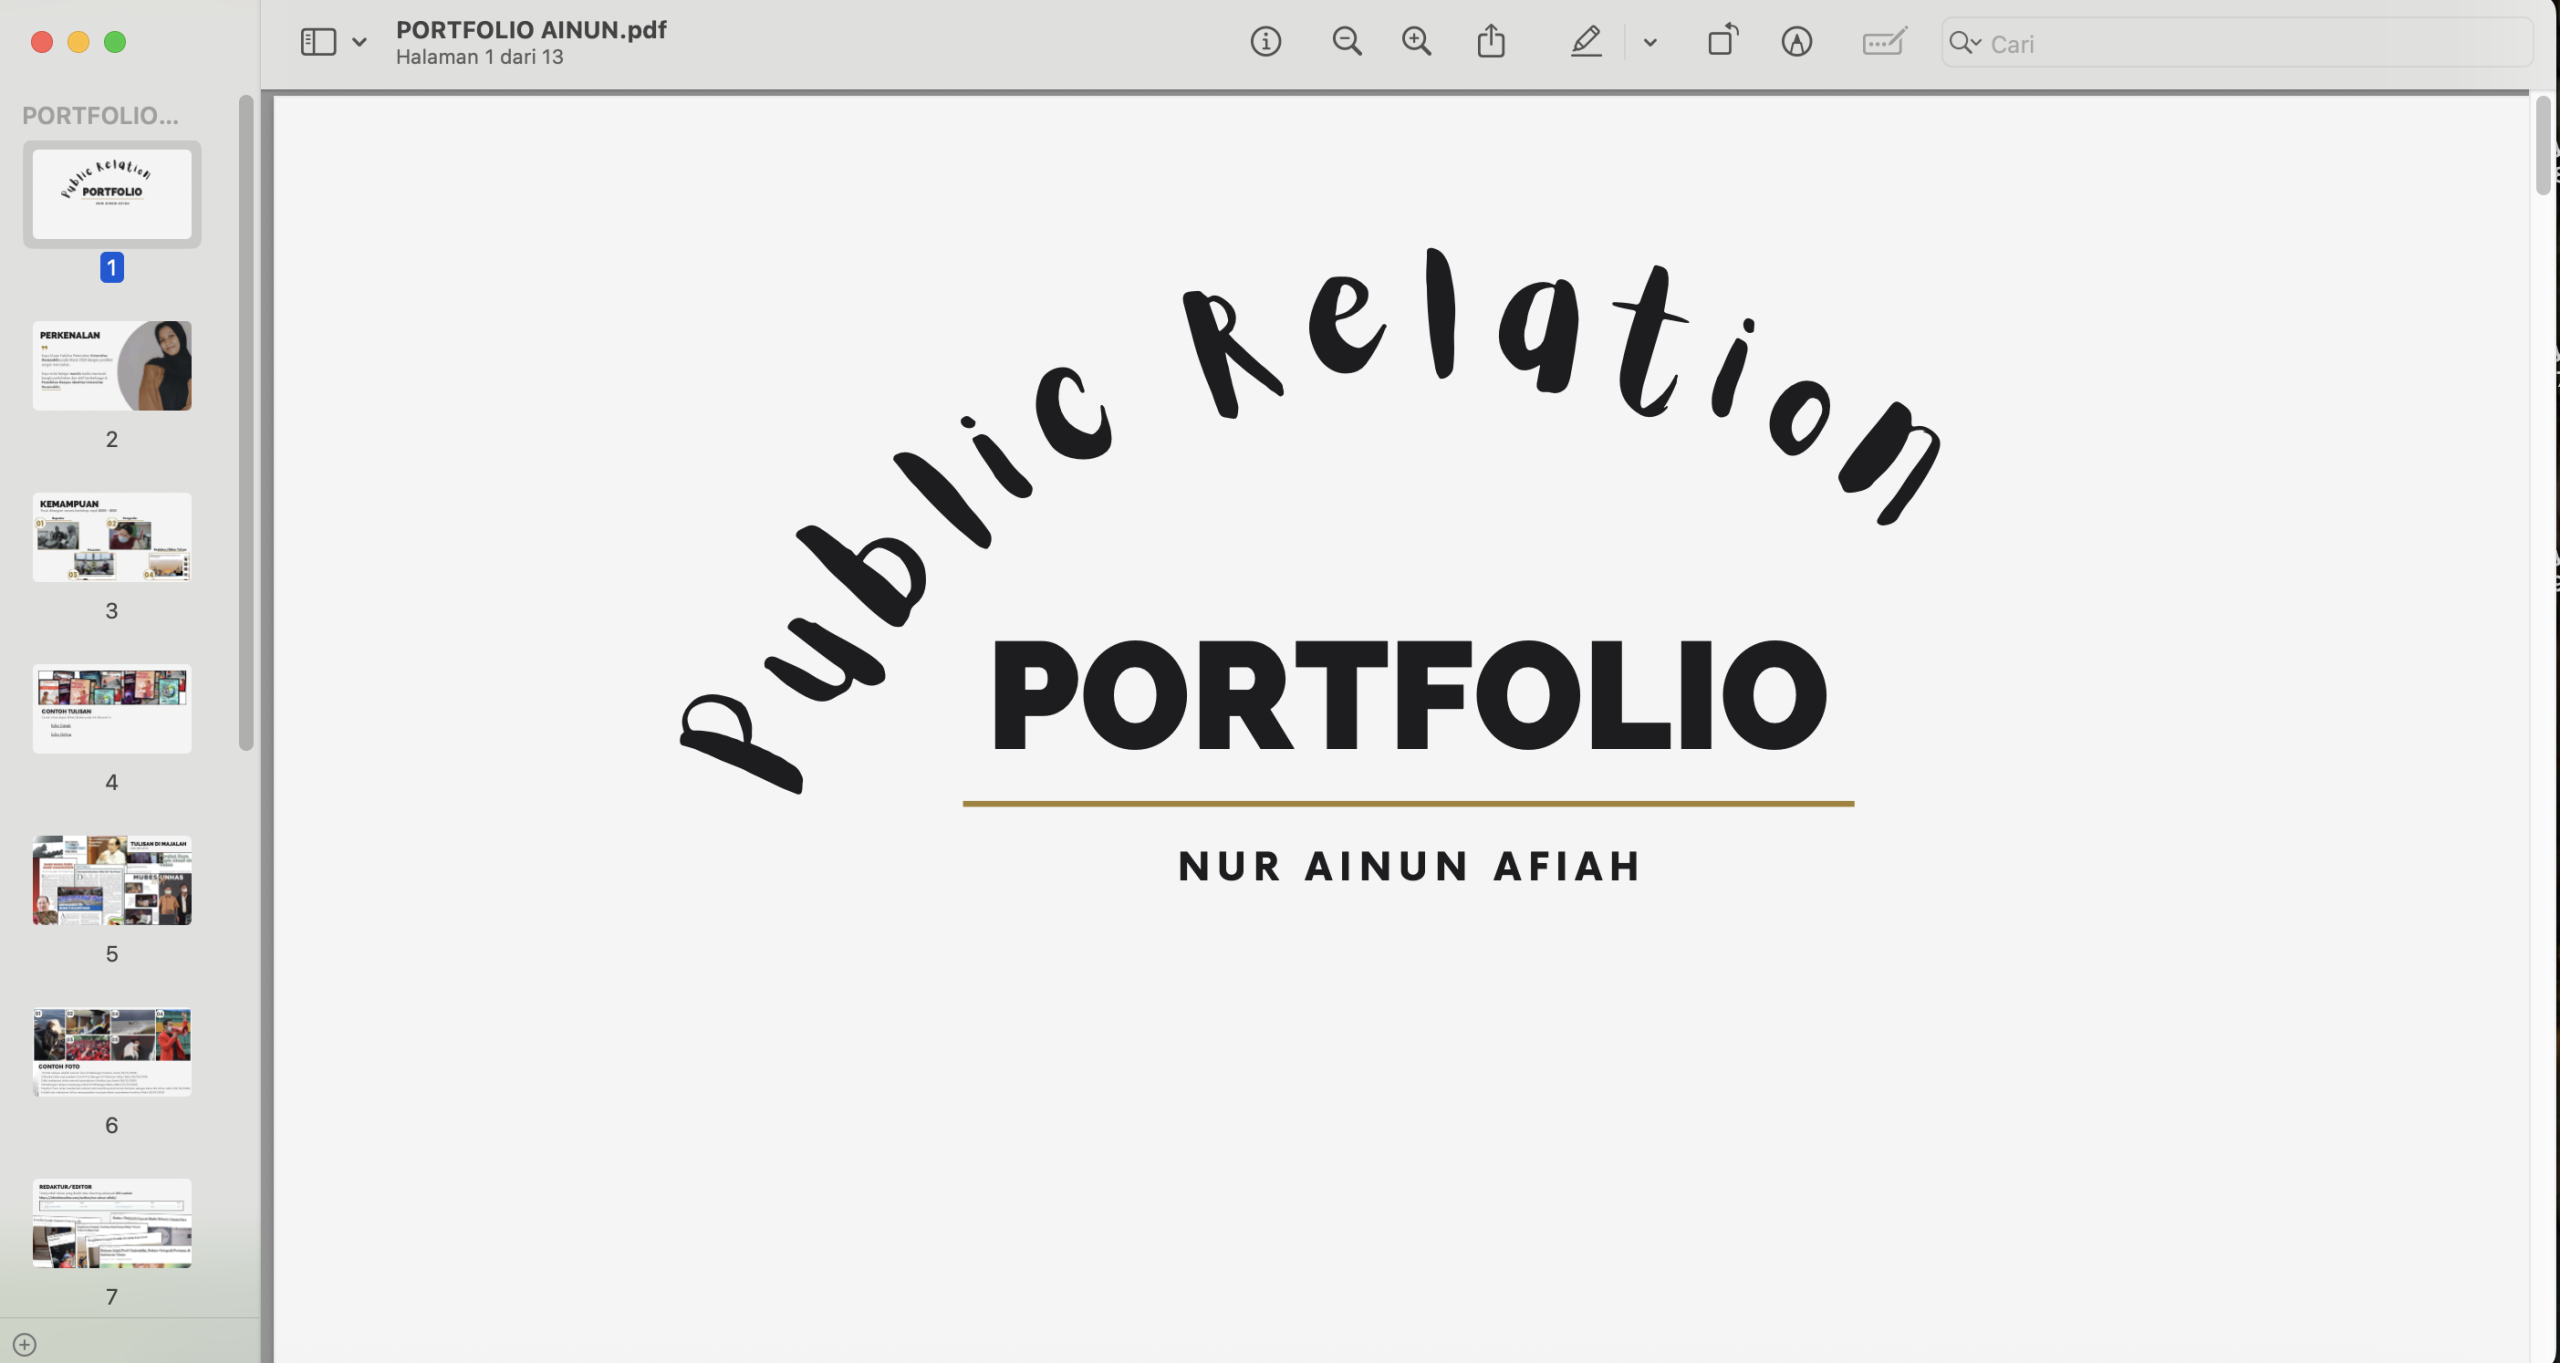The image size is (2560, 1363).
Task: Zoom out using the magnifier minus icon
Action: pos(1346,42)
